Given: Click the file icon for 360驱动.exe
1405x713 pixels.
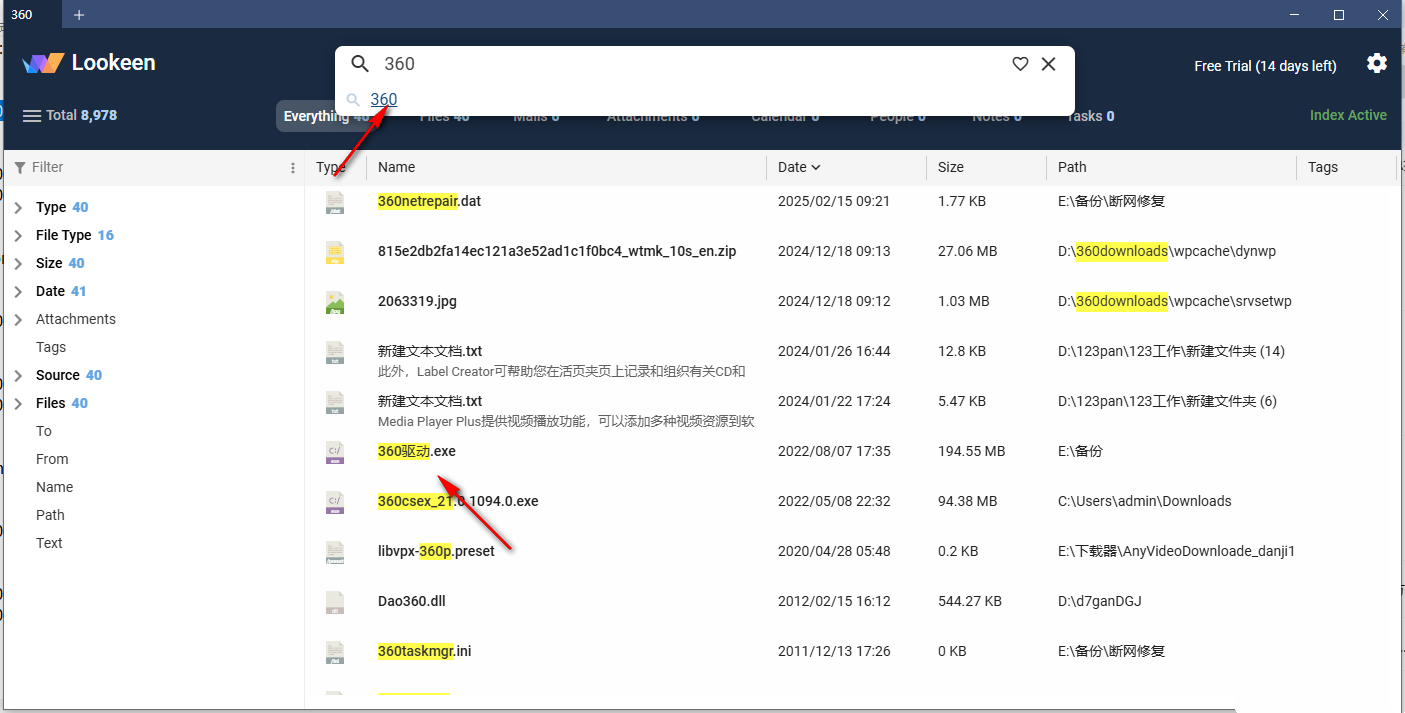Looking at the screenshot, I should pos(335,452).
